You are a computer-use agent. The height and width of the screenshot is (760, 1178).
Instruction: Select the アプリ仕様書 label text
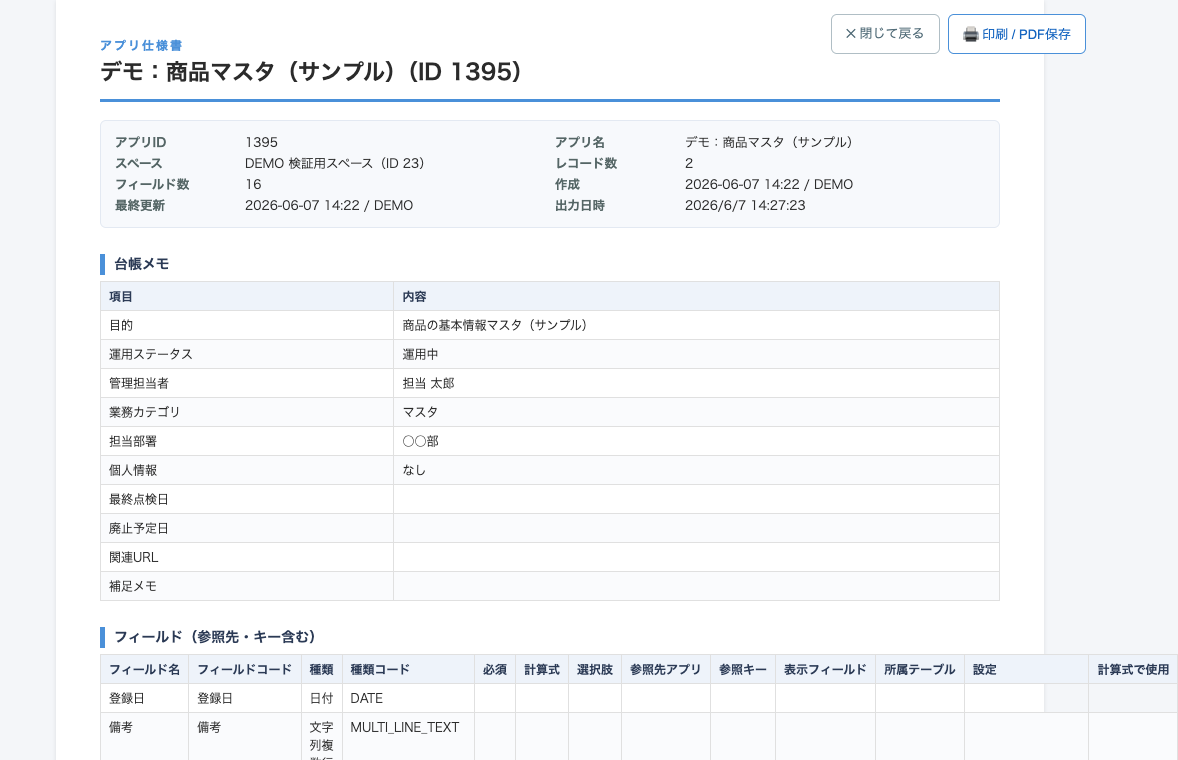[141, 46]
